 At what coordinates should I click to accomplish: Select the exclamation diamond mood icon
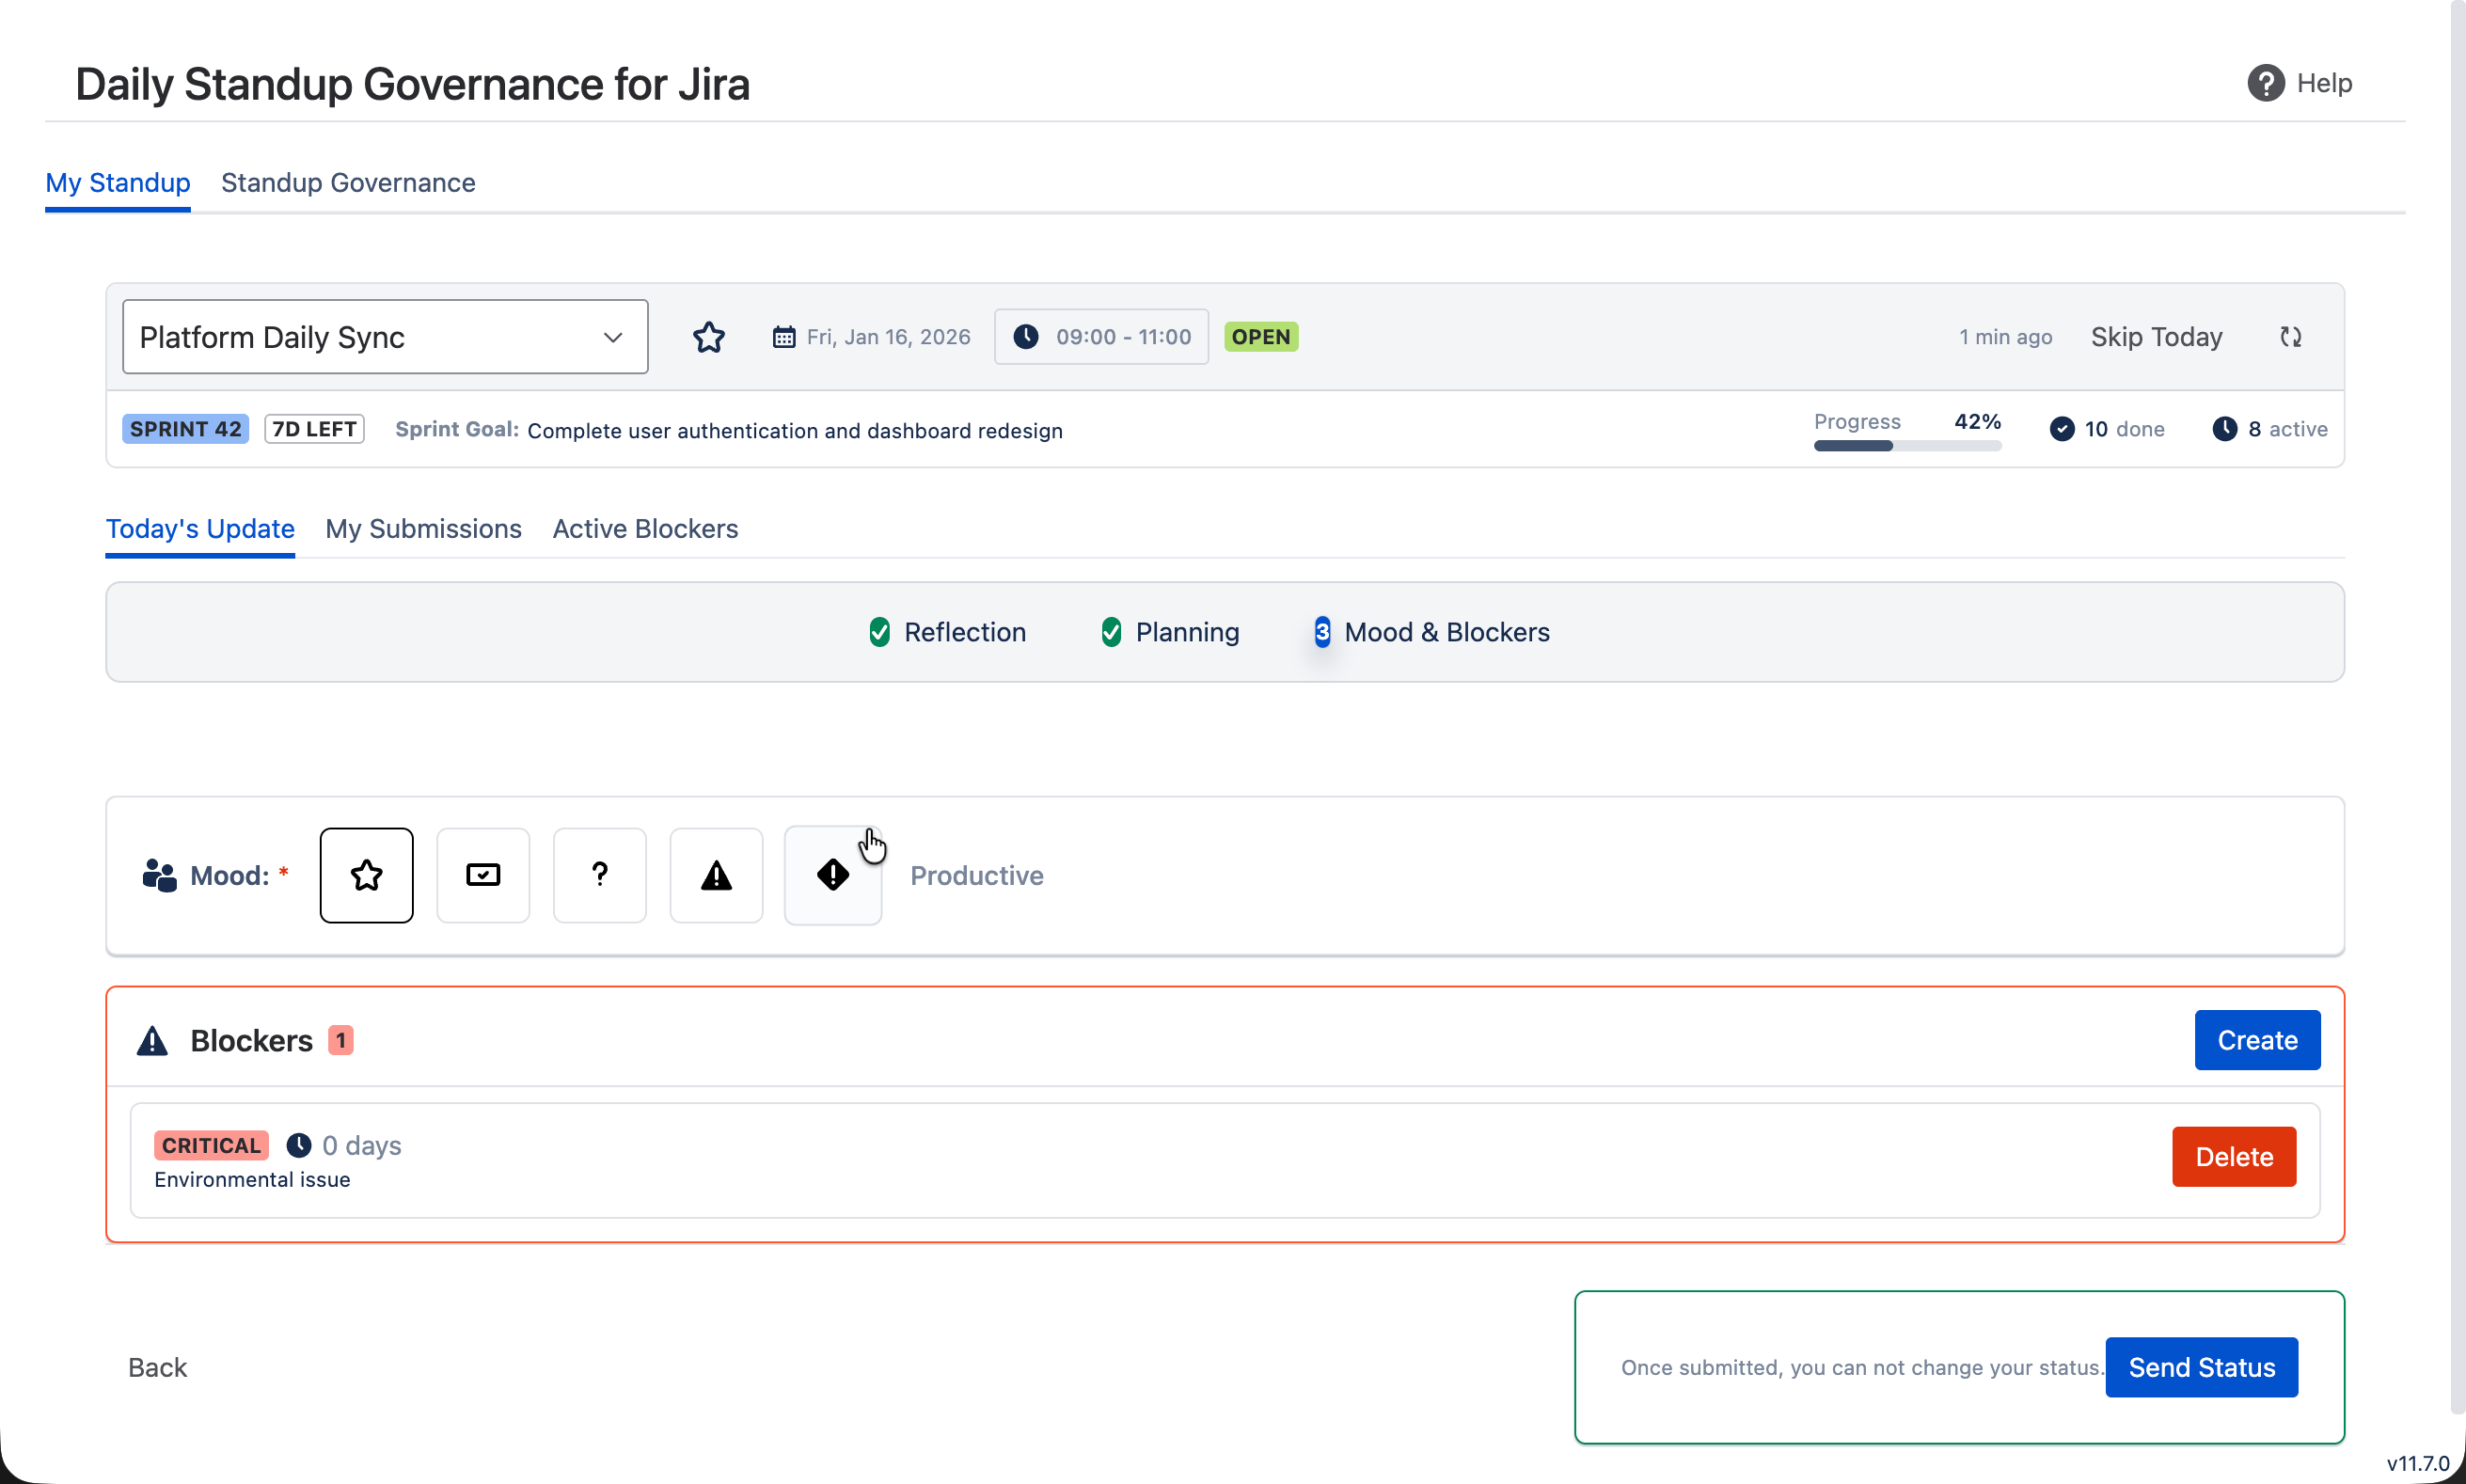point(833,874)
